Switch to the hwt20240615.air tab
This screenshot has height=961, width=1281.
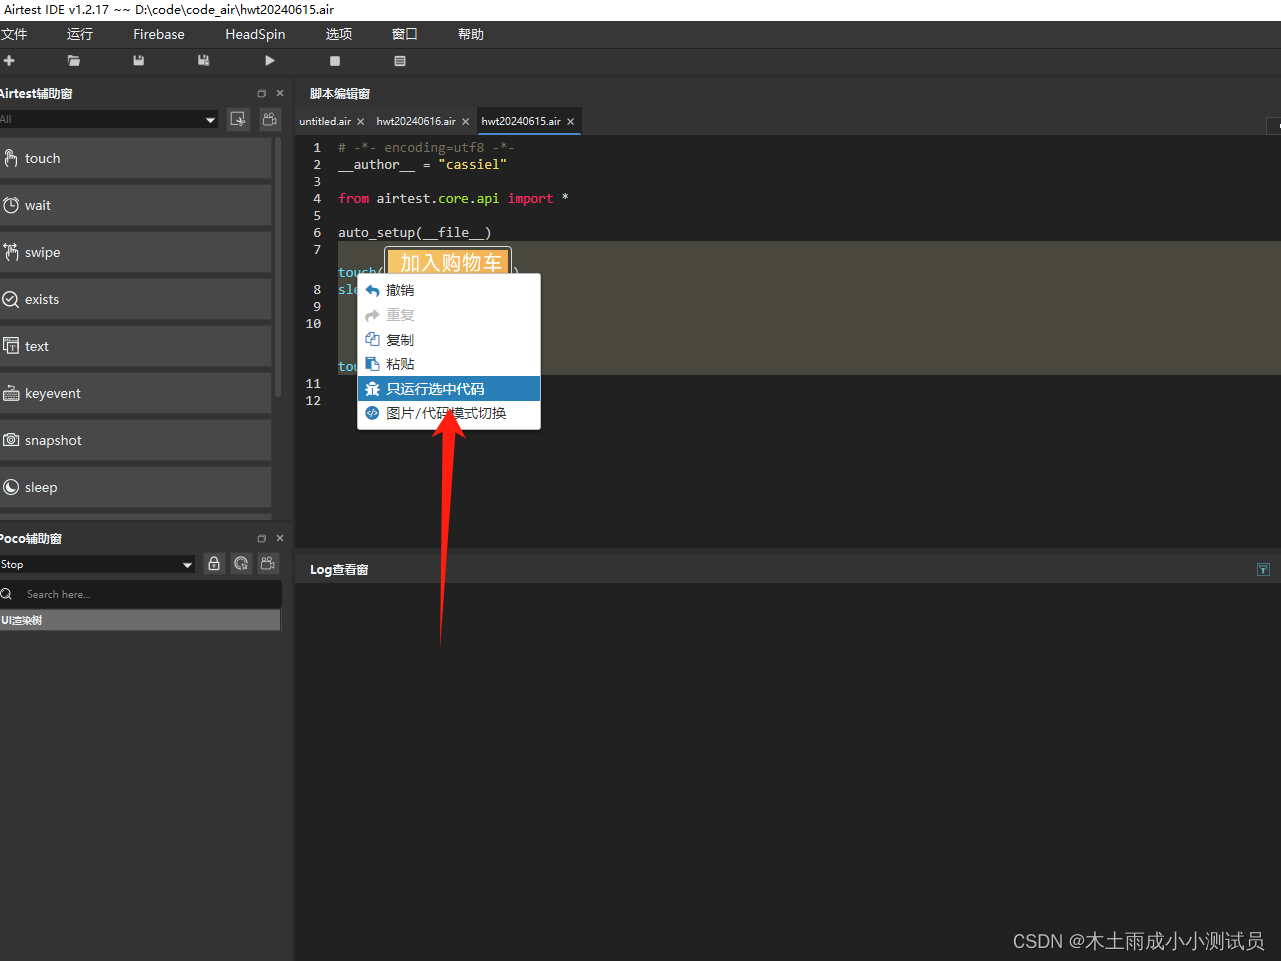pos(521,121)
